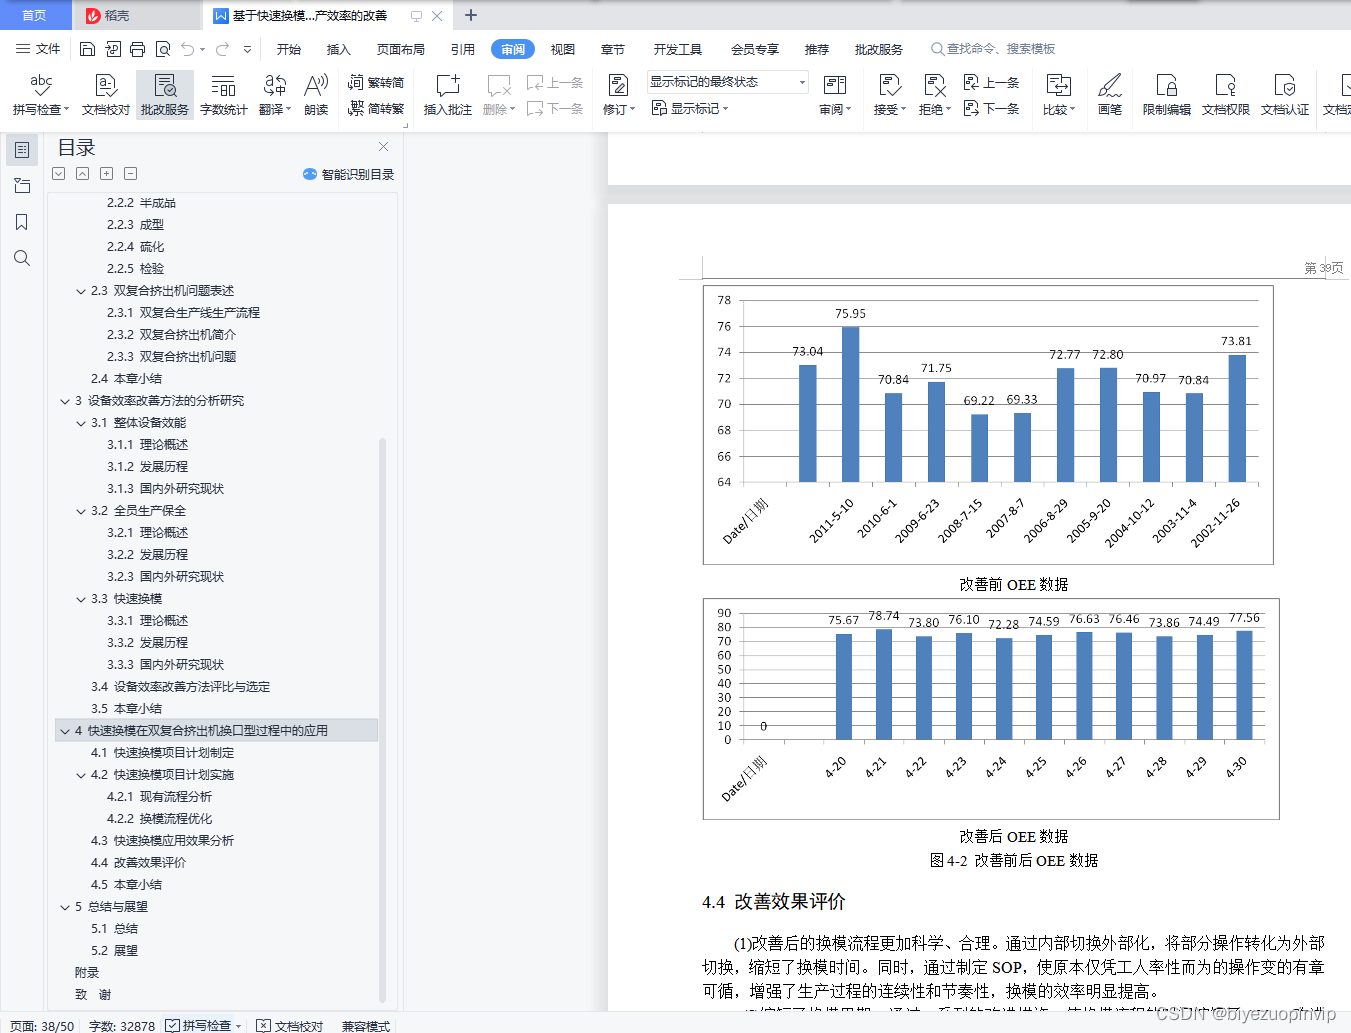Collapse section 4.2 快速换模项目计划实施
This screenshot has height=1033, width=1351.
click(x=81, y=775)
